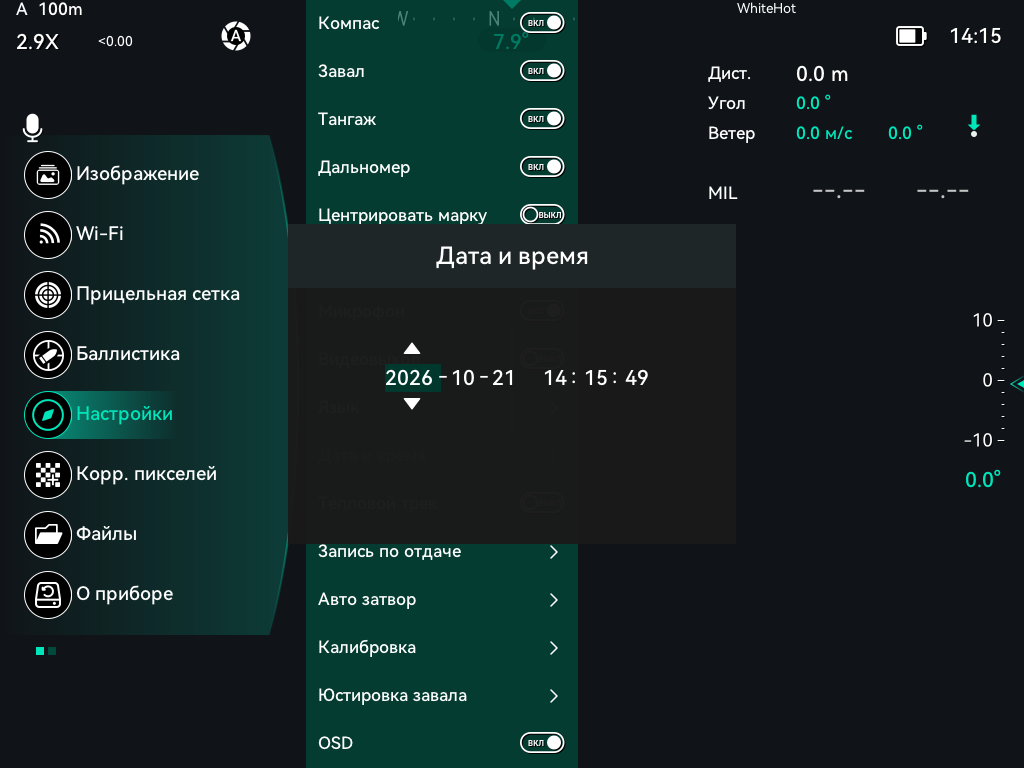Viewport: 1024px width, 768px height.
Task: Open the Баллистика bullet icon
Action: point(48,355)
